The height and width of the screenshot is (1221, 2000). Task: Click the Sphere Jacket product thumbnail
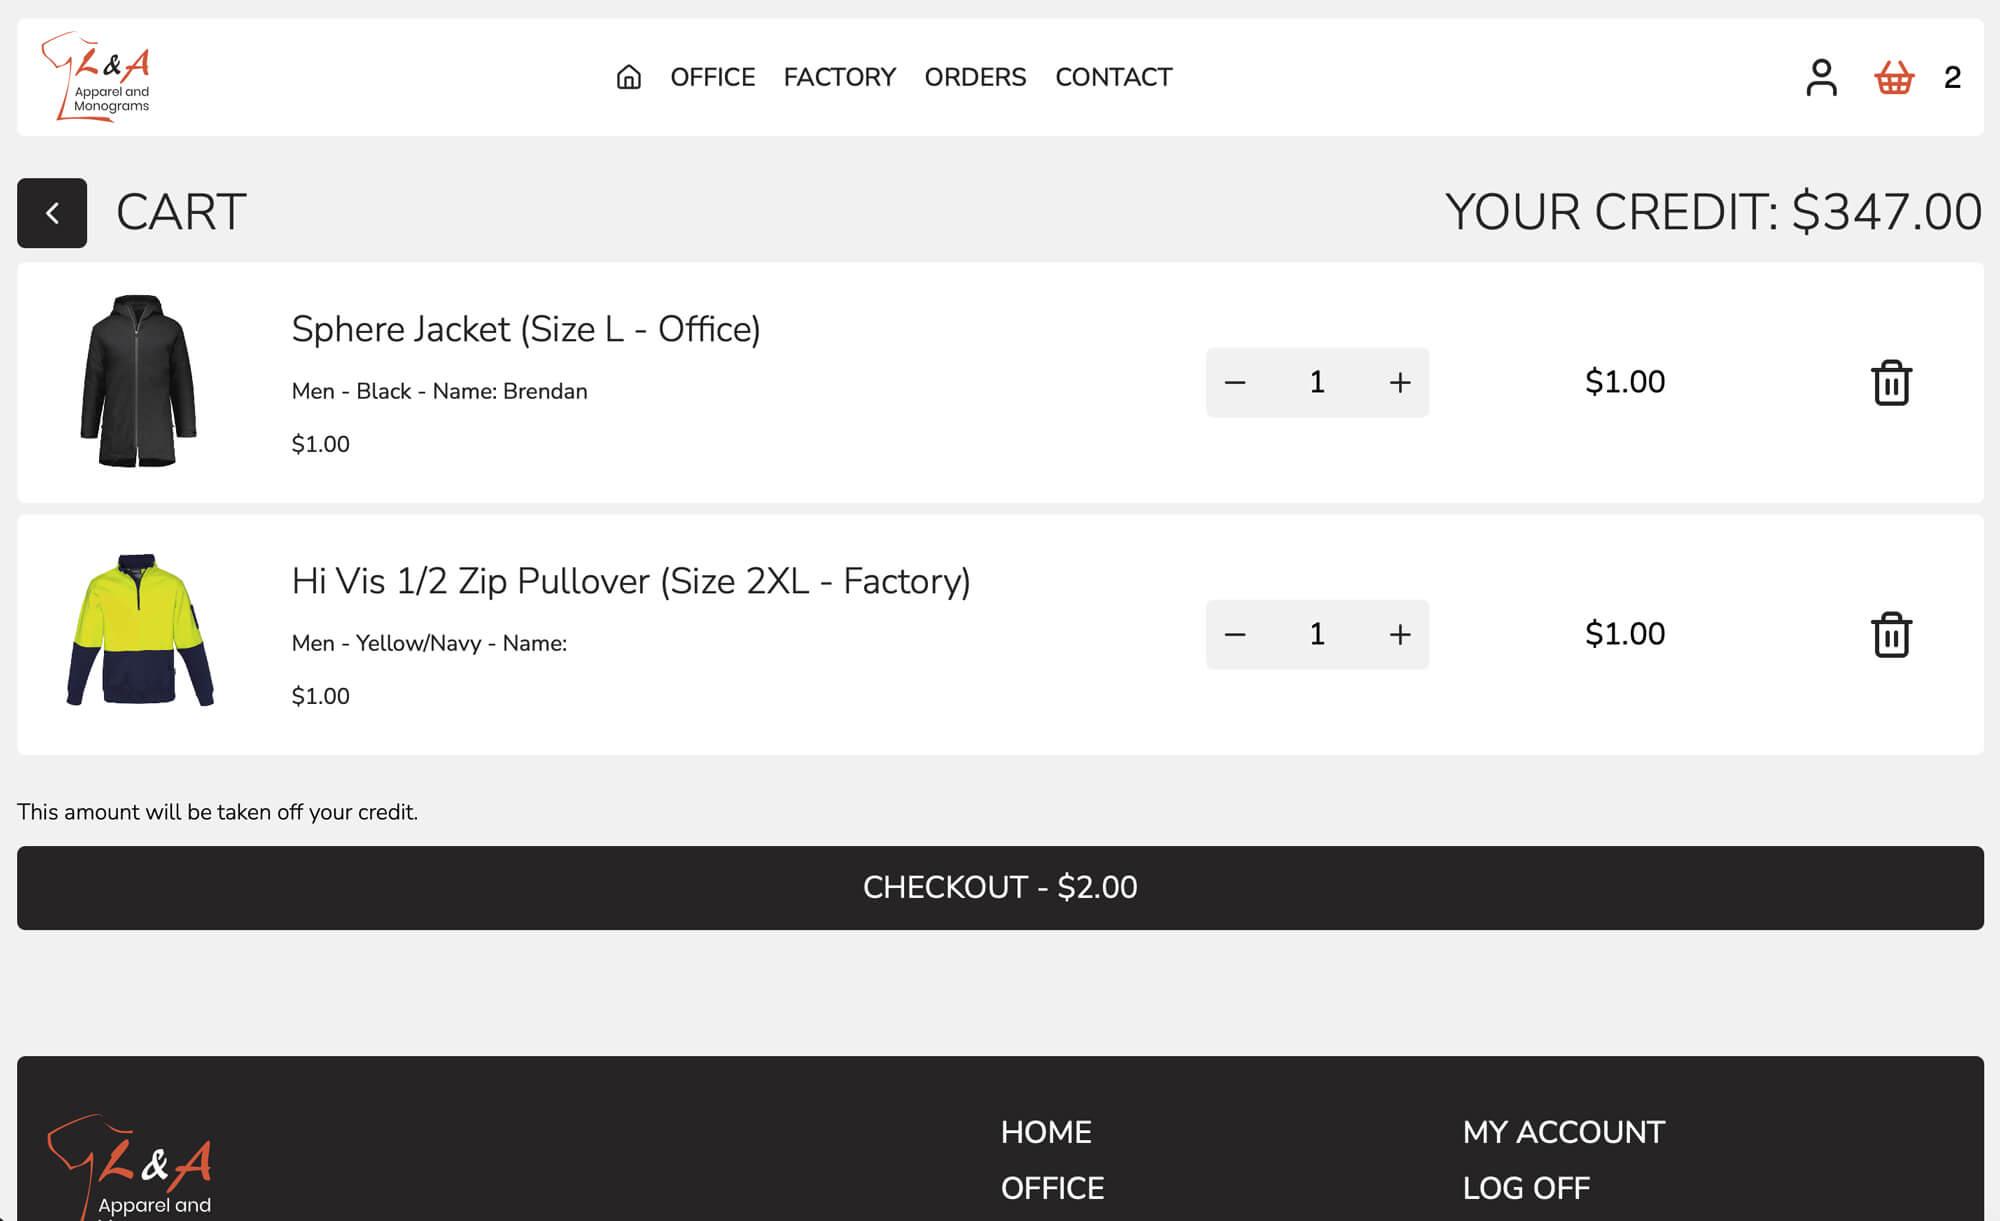pyautogui.click(x=139, y=381)
